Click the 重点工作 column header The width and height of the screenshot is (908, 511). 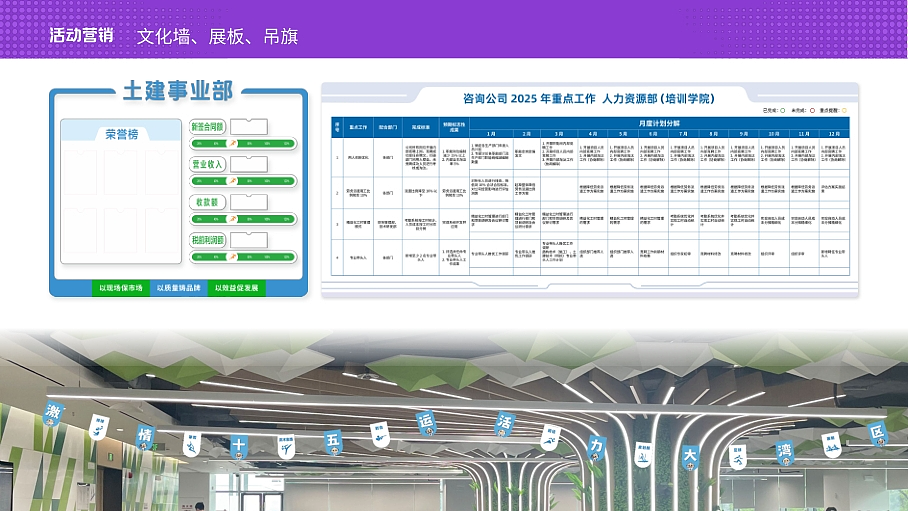(x=358, y=127)
